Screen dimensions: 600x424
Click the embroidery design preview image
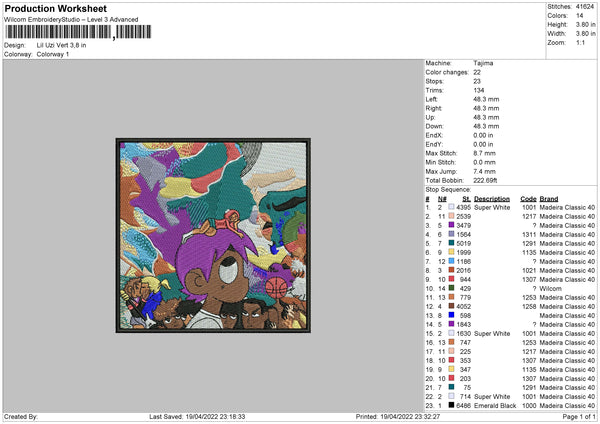[x=213, y=235]
